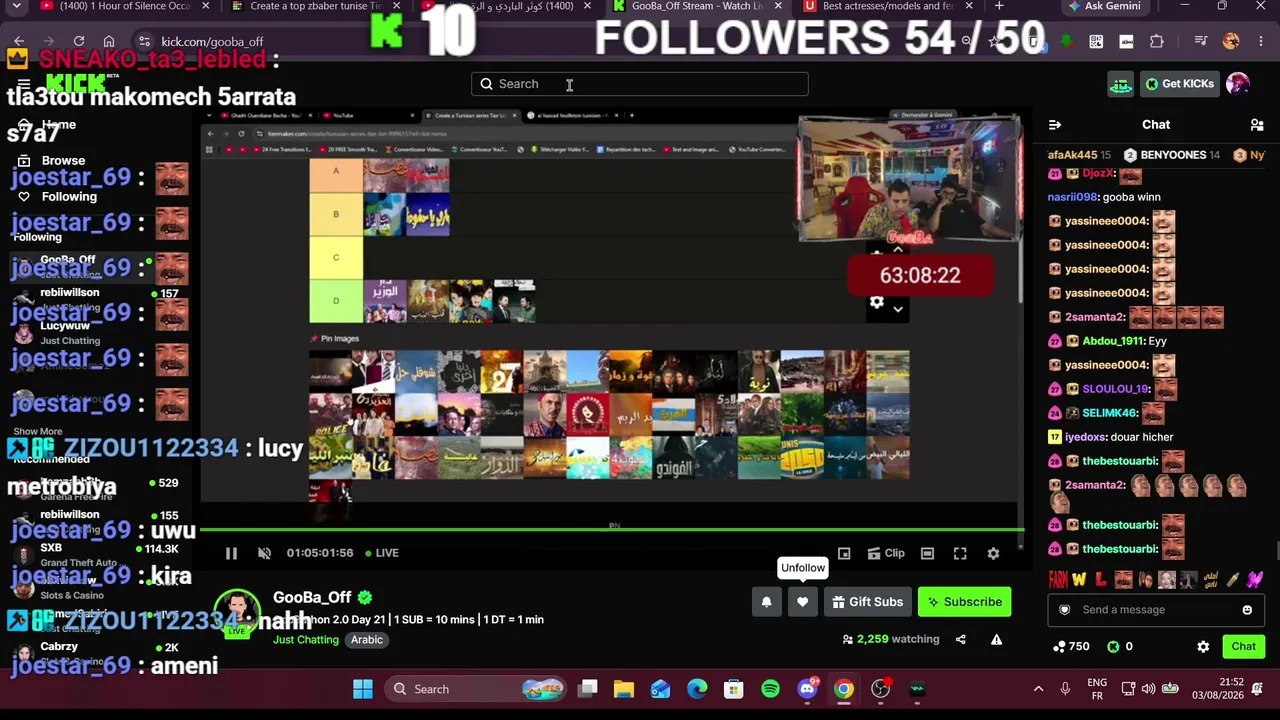Unfollow GooBa_Off with the heart button
This screenshot has height=720, width=1280.
pyautogui.click(x=802, y=602)
